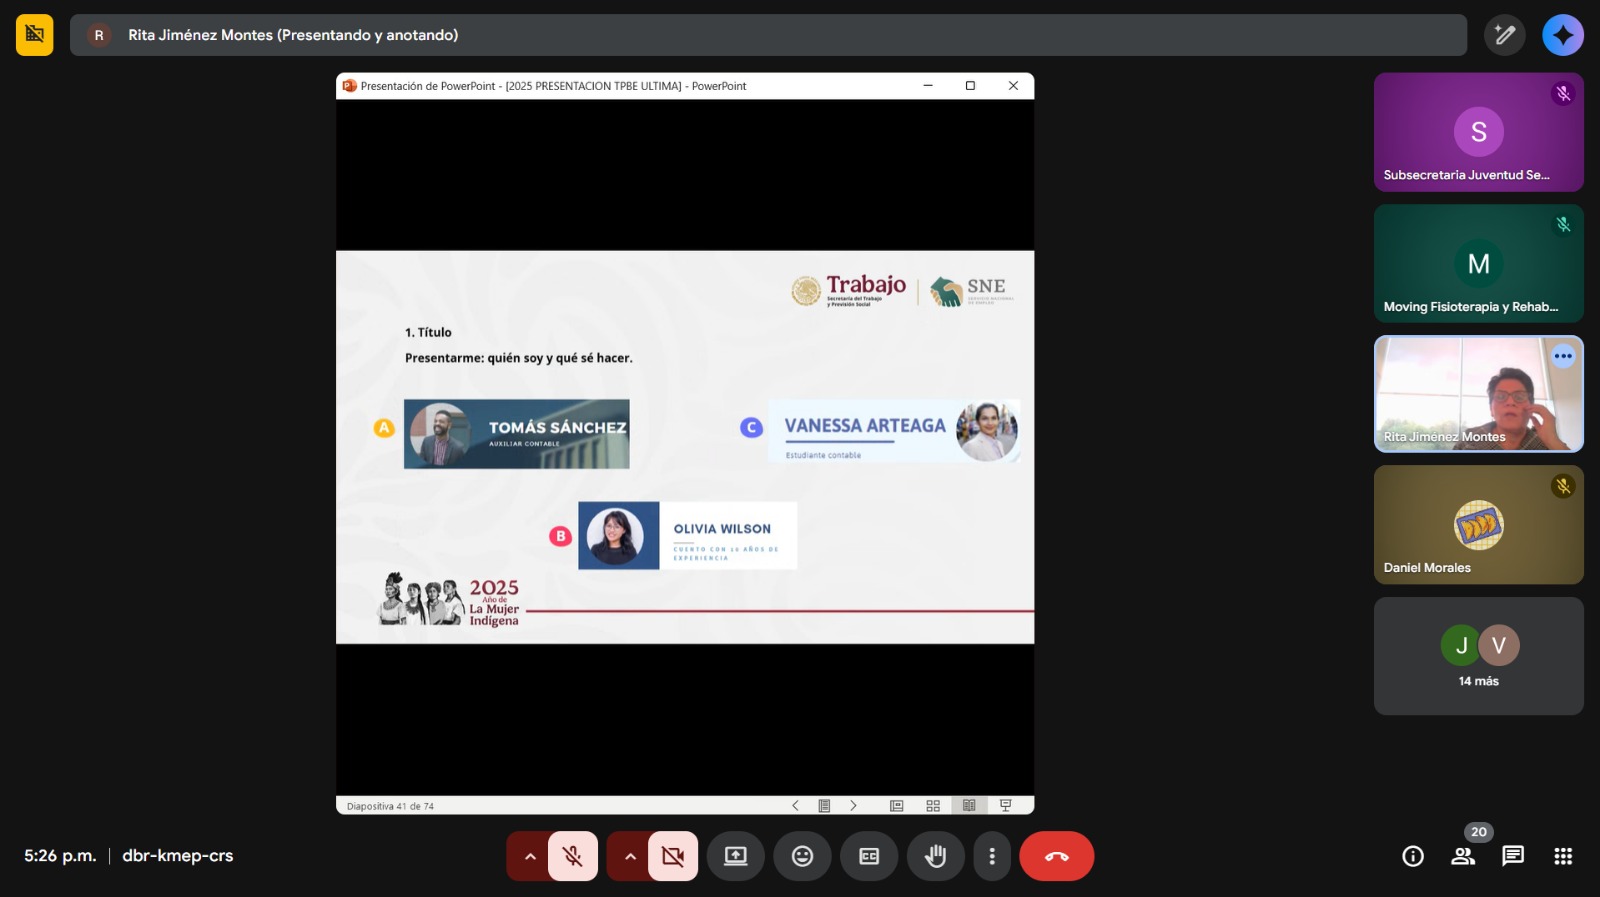The width and height of the screenshot is (1600, 897).
Task: Share your screen with Present now button
Action: point(736,856)
